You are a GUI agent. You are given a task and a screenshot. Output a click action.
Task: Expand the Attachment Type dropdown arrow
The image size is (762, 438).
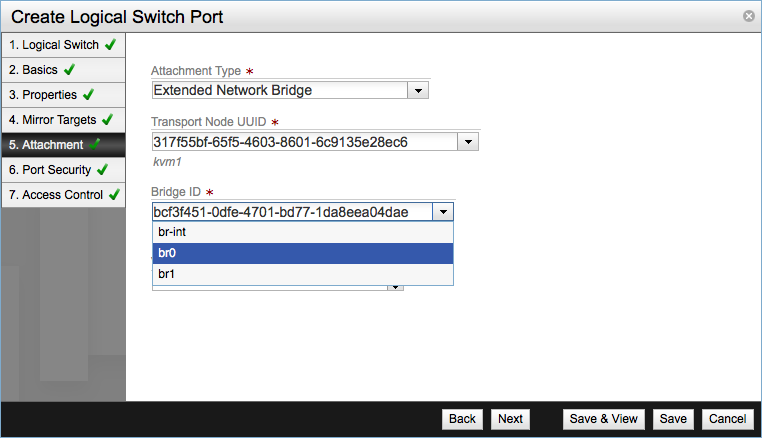[419, 91]
